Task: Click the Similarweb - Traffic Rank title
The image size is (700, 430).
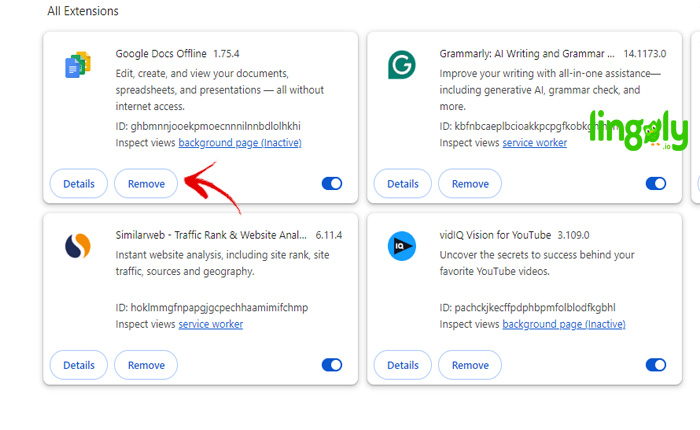Action: click(211, 235)
